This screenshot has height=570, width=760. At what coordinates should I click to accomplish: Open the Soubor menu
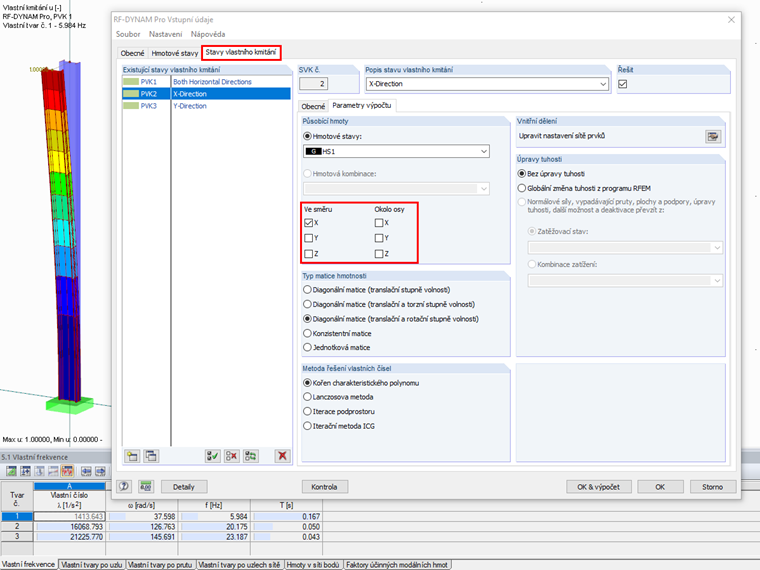click(128, 34)
